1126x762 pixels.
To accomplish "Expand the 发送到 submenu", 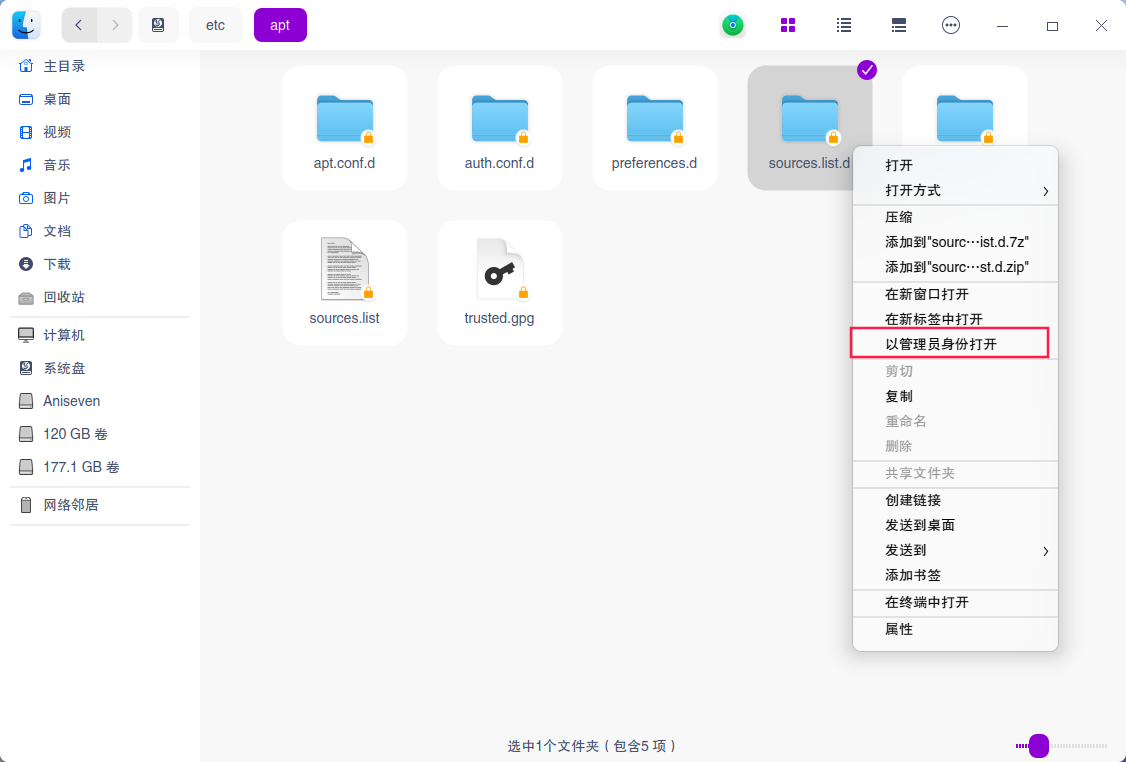I will coord(955,551).
